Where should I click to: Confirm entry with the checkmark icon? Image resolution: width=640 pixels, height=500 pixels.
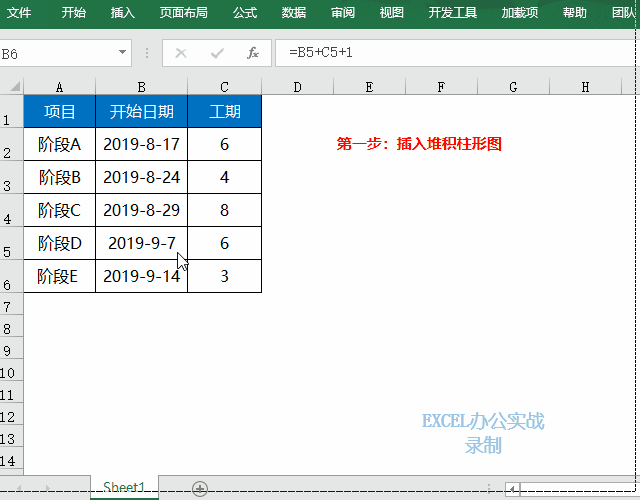(217, 53)
